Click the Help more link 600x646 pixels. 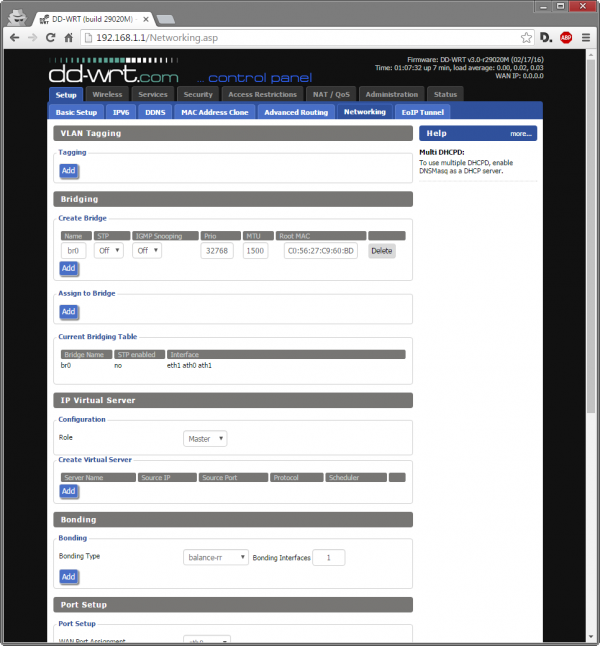(x=520, y=133)
